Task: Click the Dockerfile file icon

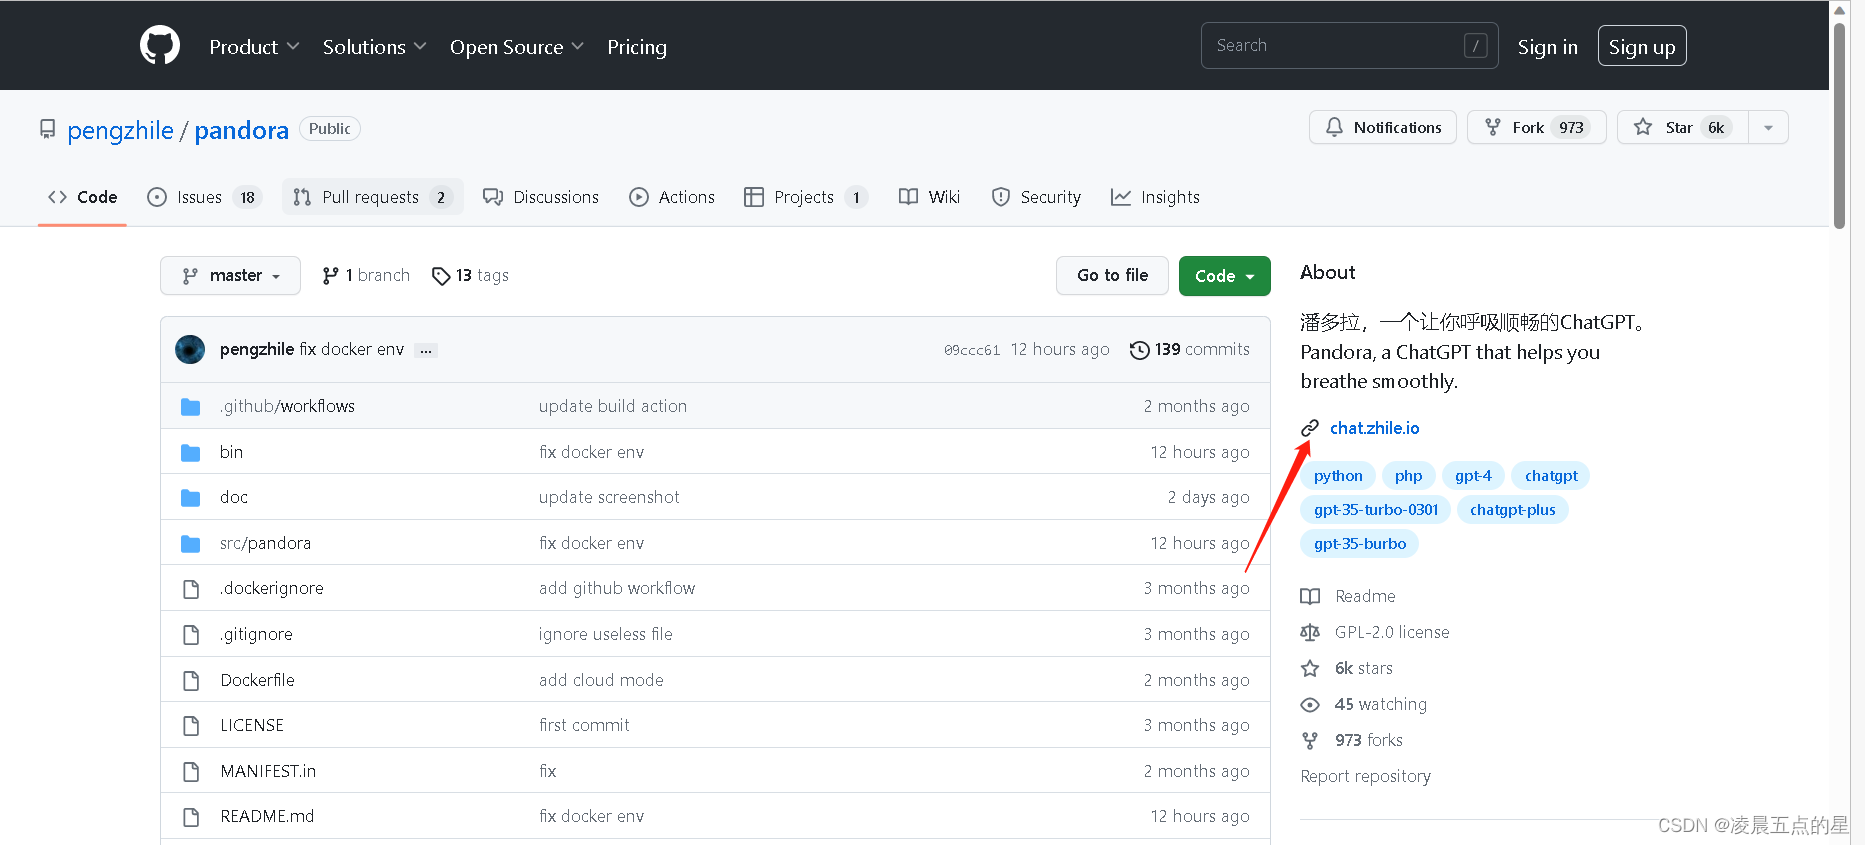Action: click(191, 680)
